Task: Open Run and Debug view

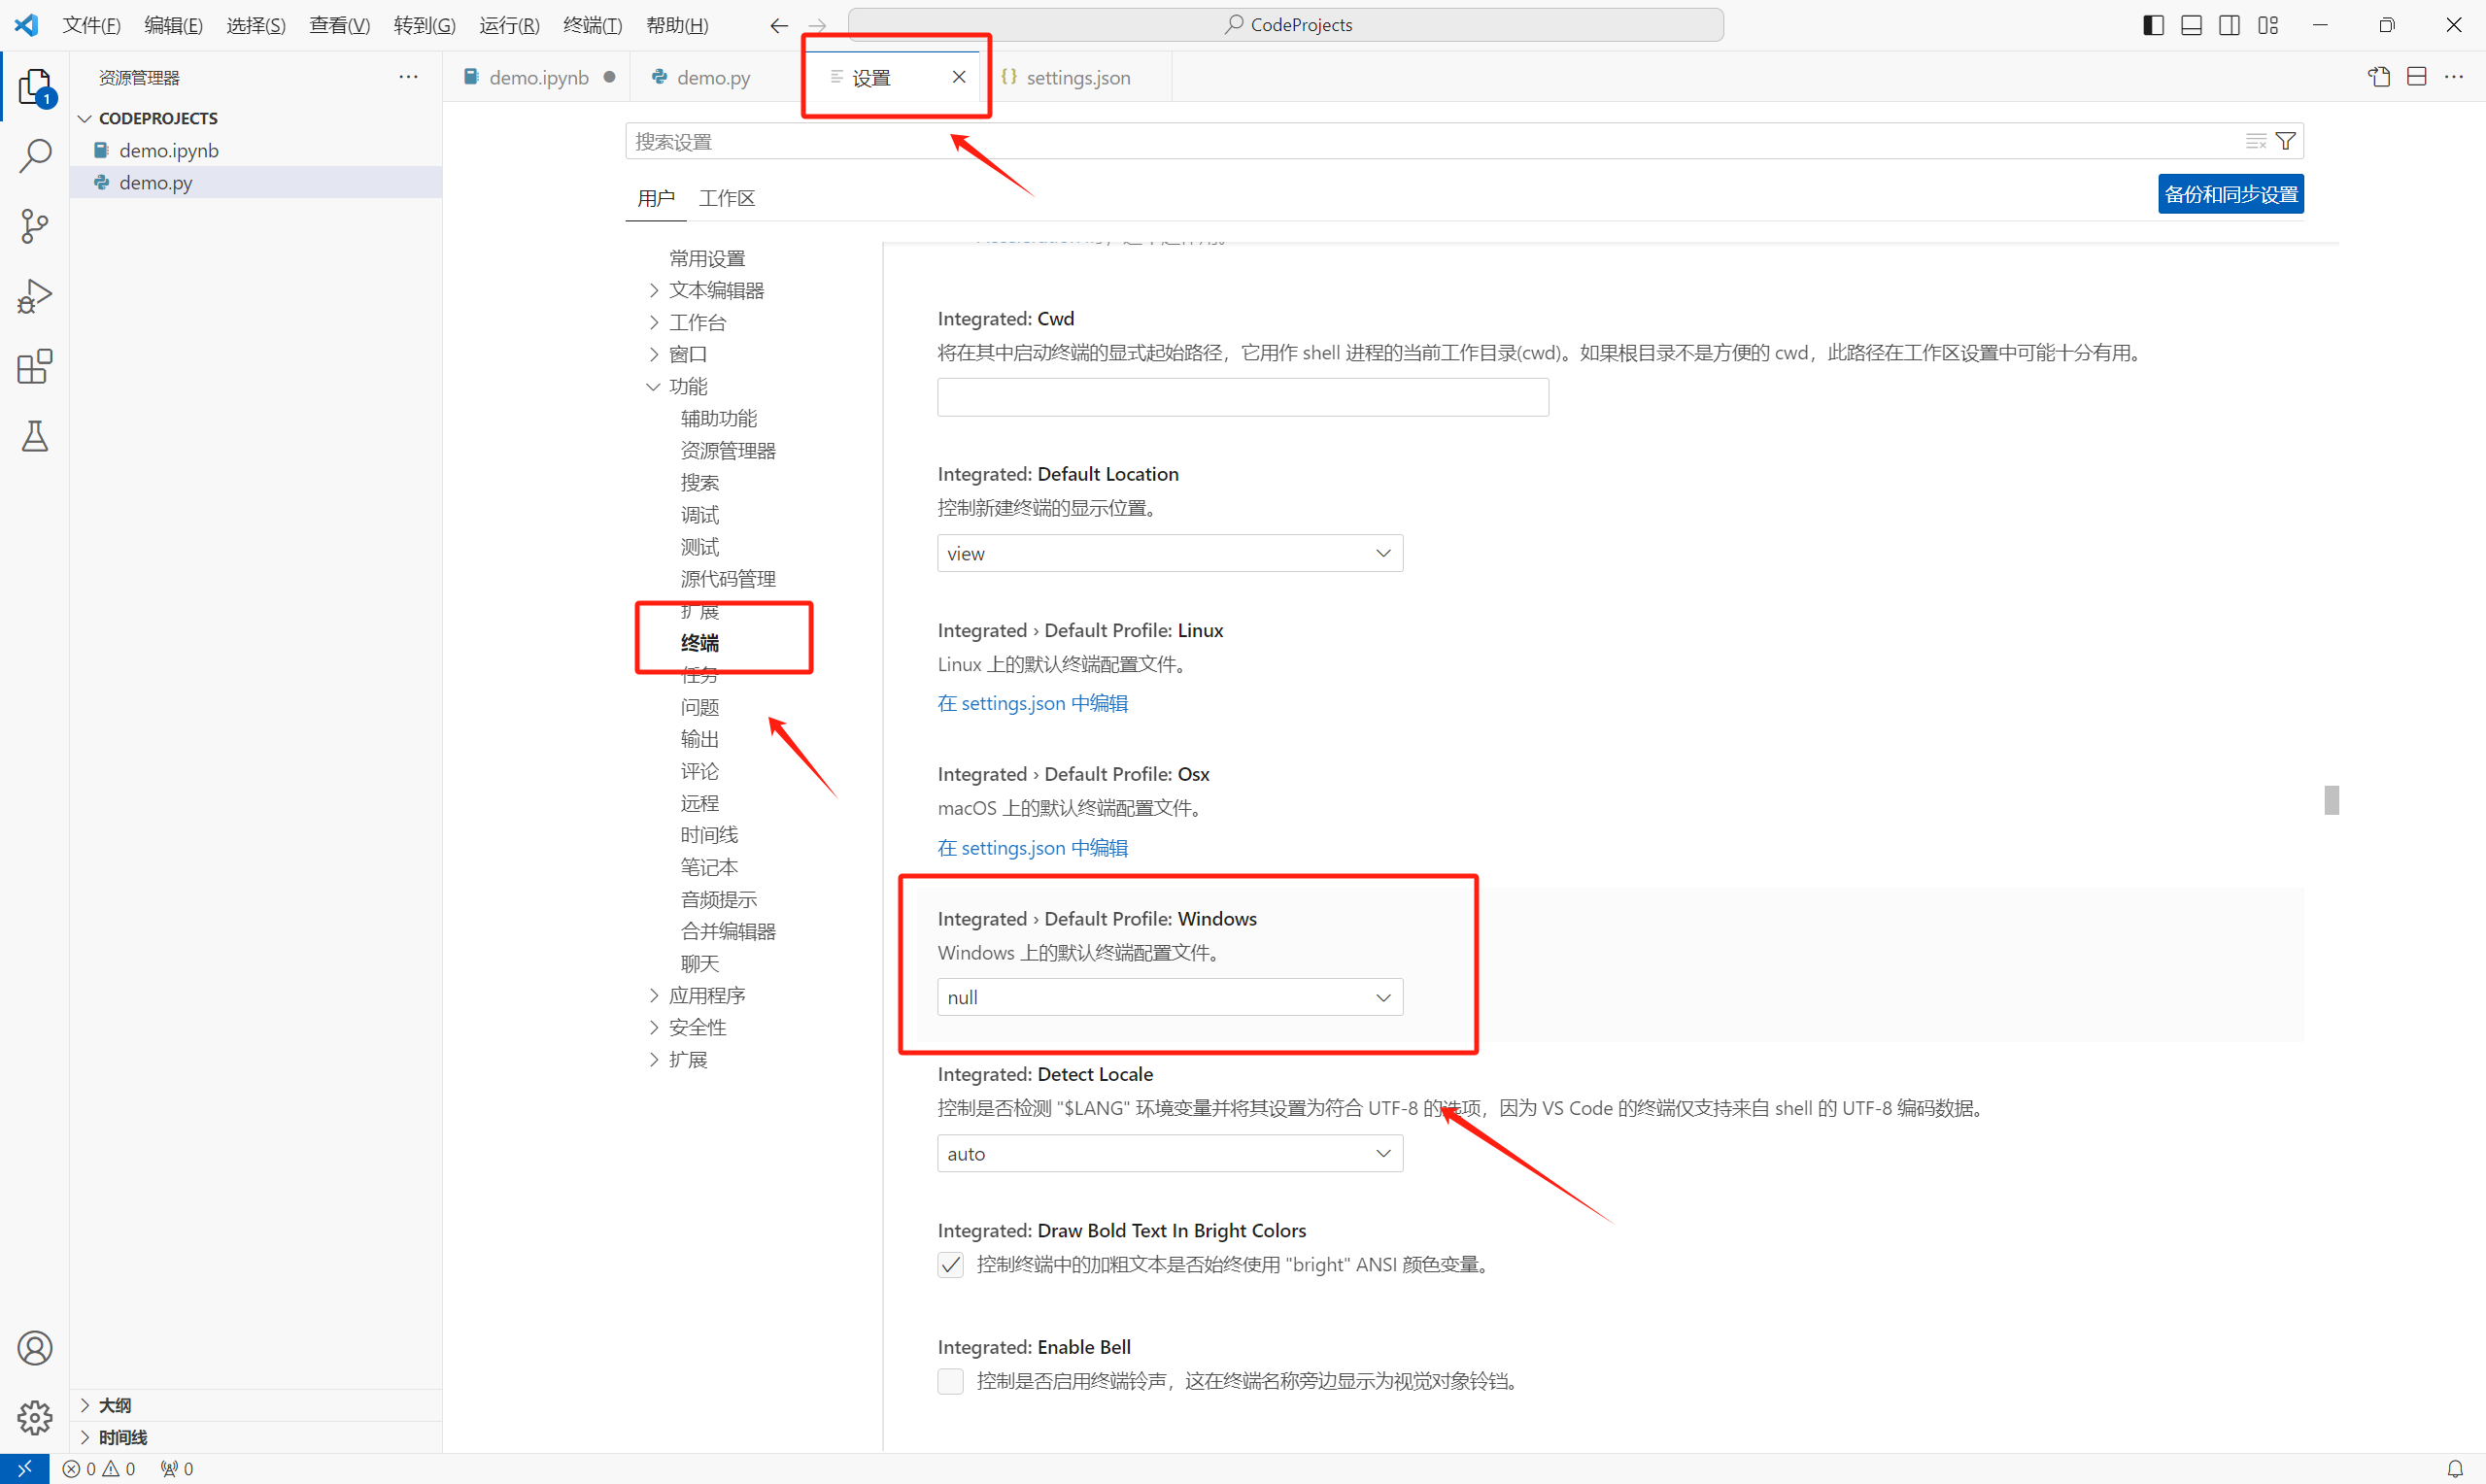Action: 35,296
